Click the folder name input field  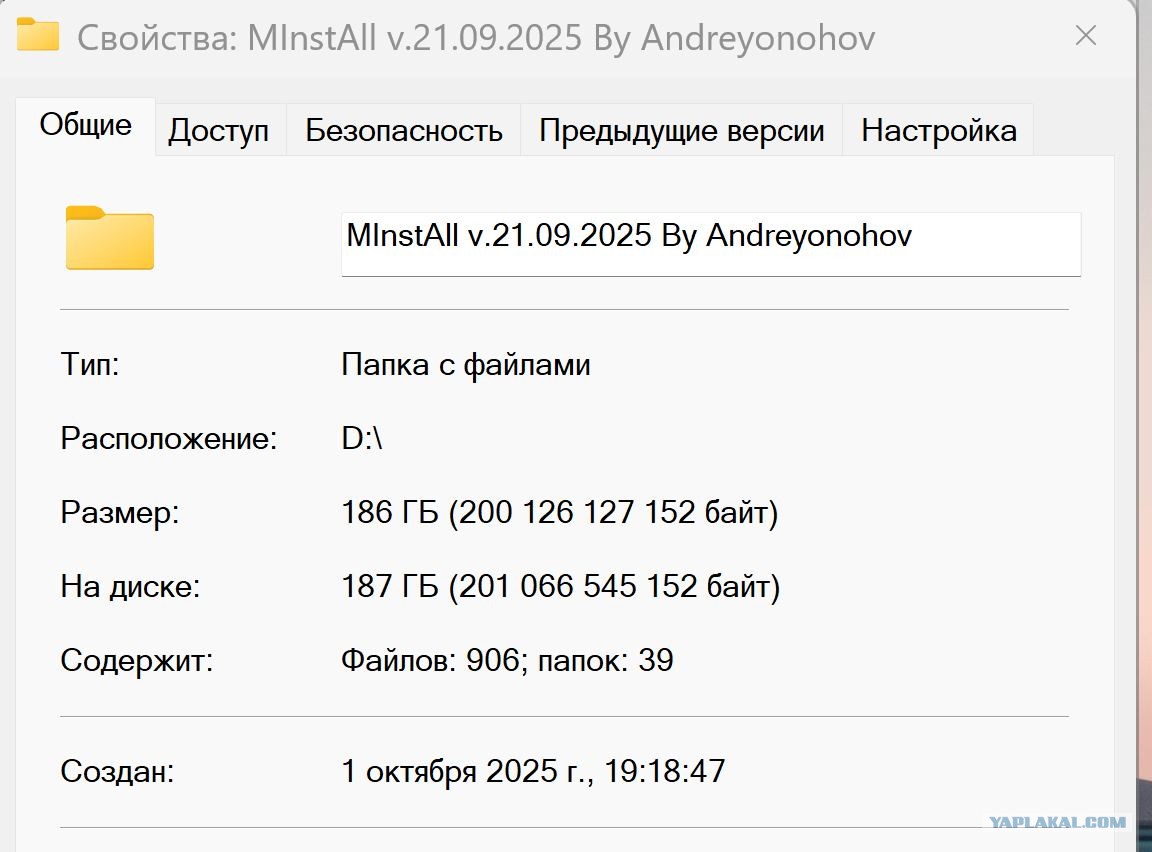click(710, 244)
